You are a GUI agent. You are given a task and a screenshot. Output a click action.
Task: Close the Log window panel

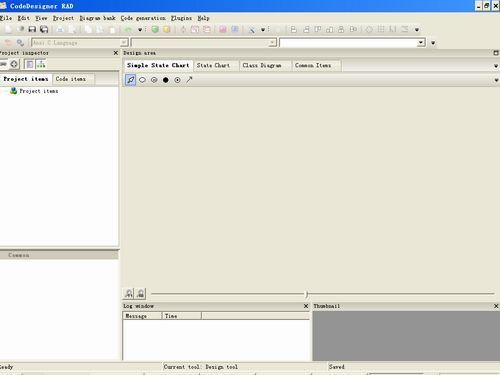[x=306, y=306]
